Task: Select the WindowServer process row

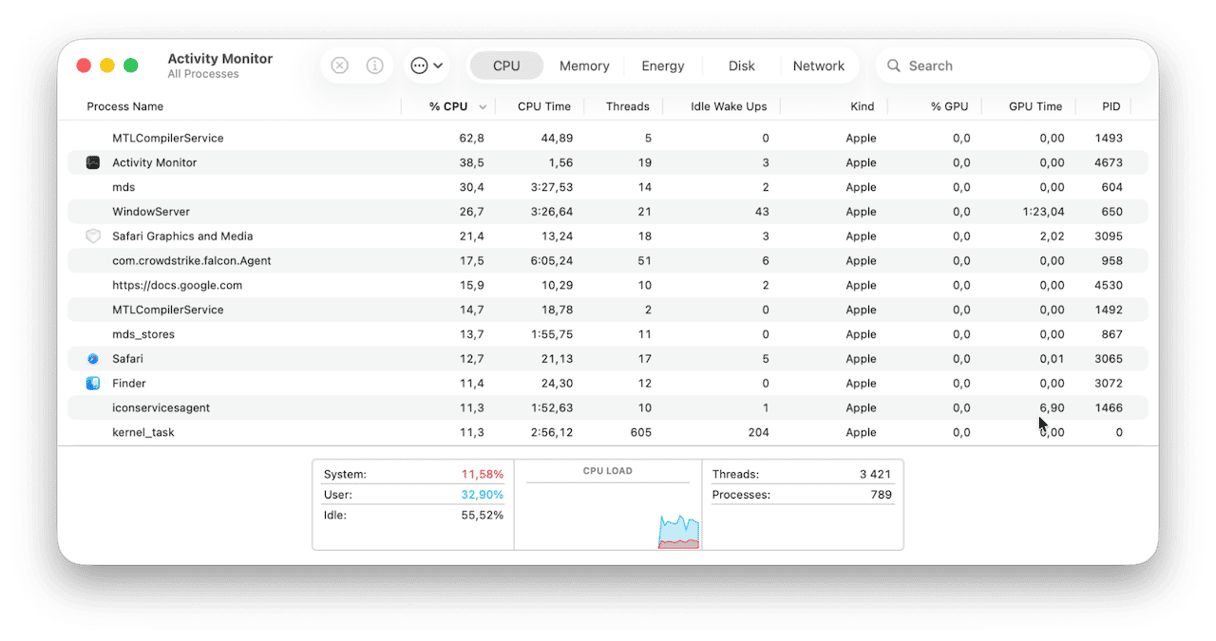Action: pyautogui.click(x=608, y=212)
